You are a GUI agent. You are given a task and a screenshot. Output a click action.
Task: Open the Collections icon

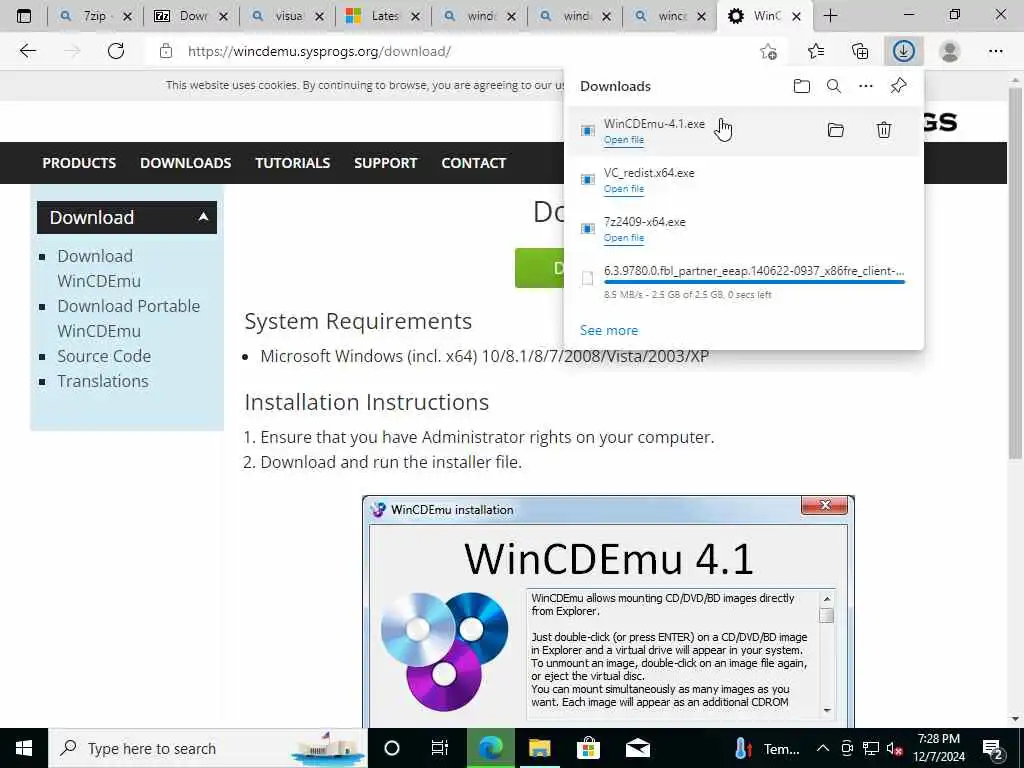(x=860, y=51)
